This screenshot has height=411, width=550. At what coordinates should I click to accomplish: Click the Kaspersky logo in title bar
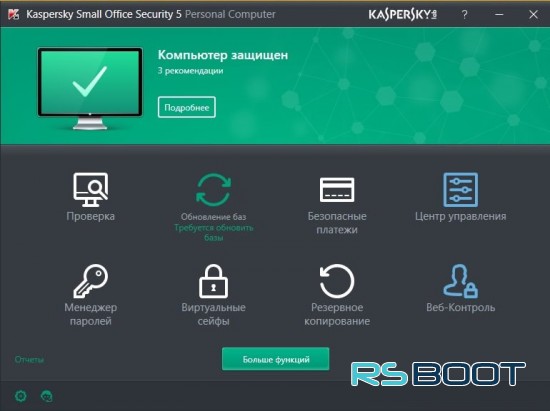[x=402, y=14]
